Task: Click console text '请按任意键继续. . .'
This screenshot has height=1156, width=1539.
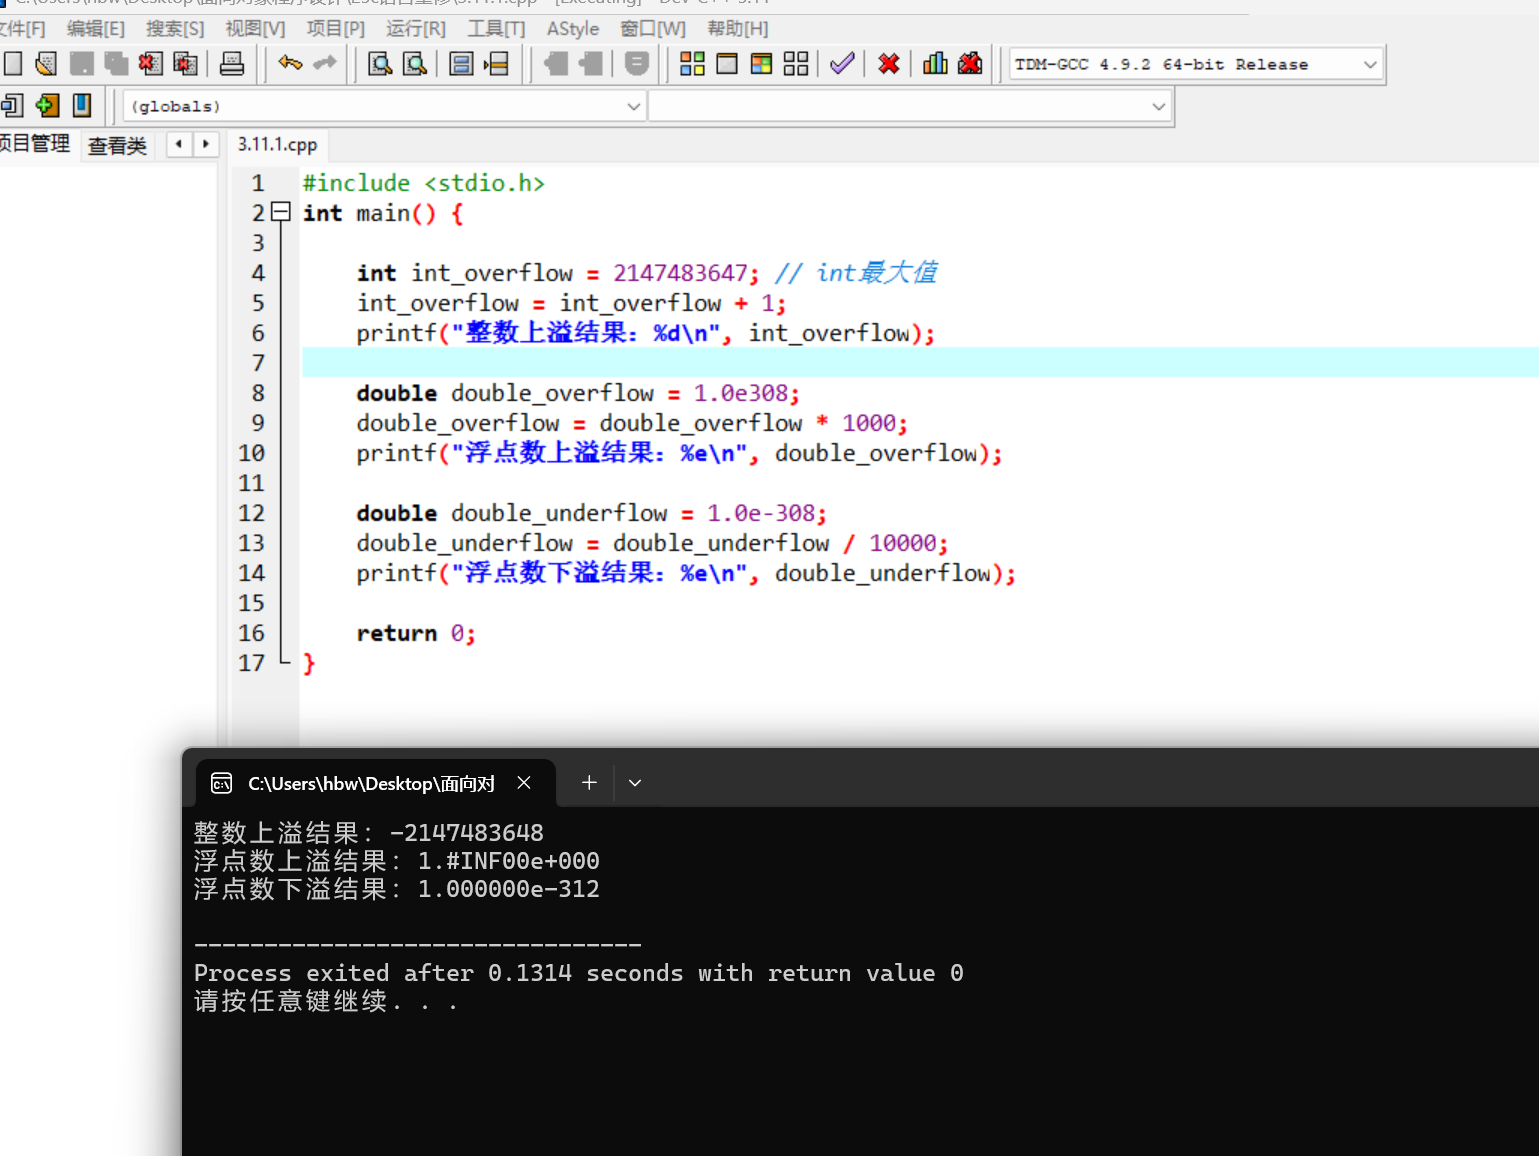Action: tap(325, 1001)
